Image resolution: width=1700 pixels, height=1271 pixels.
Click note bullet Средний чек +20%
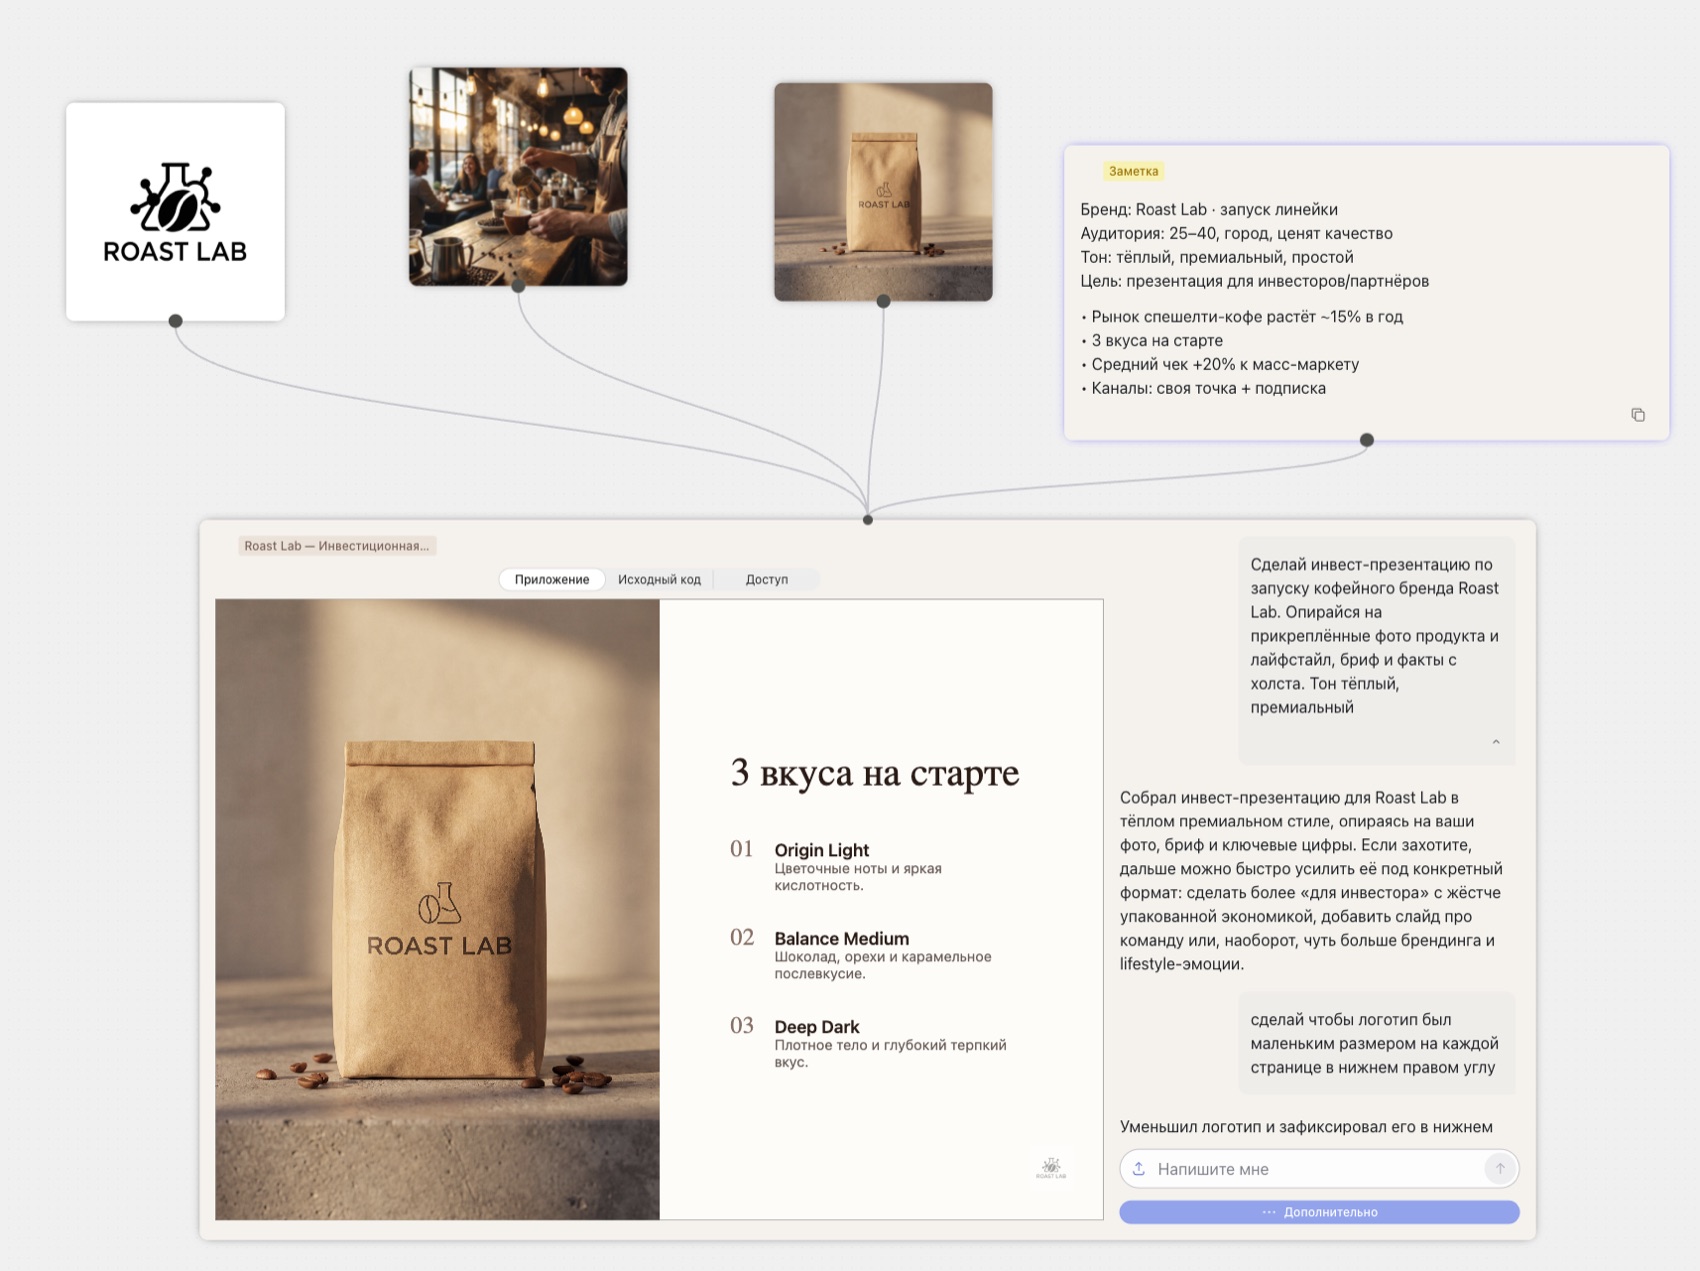(x=1219, y=364)
